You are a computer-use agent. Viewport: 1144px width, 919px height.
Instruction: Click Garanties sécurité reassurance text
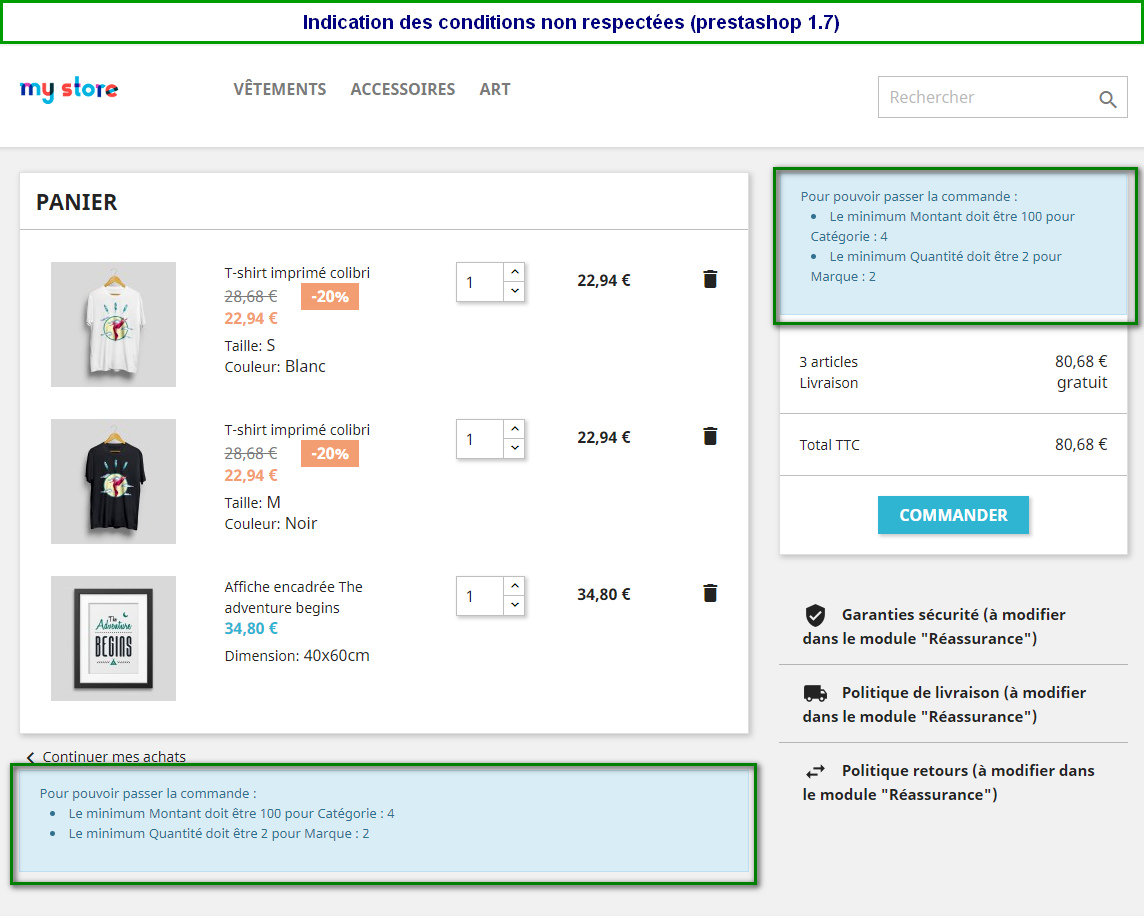[x=935, y=627]
